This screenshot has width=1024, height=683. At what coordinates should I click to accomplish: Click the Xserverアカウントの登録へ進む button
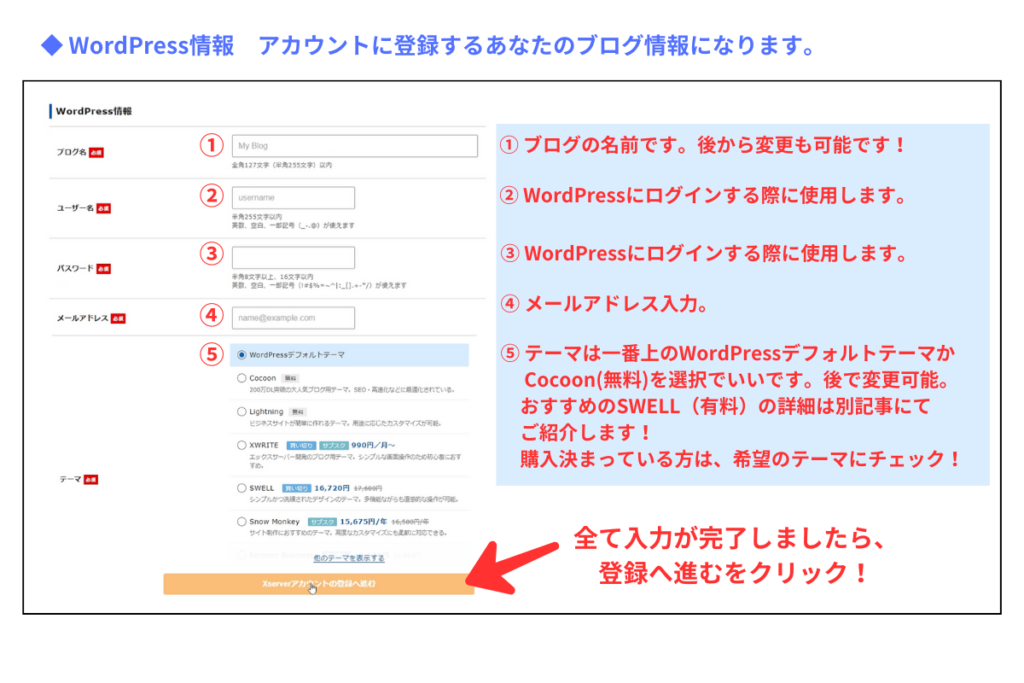pyautogui.click(x=319, y=584)
